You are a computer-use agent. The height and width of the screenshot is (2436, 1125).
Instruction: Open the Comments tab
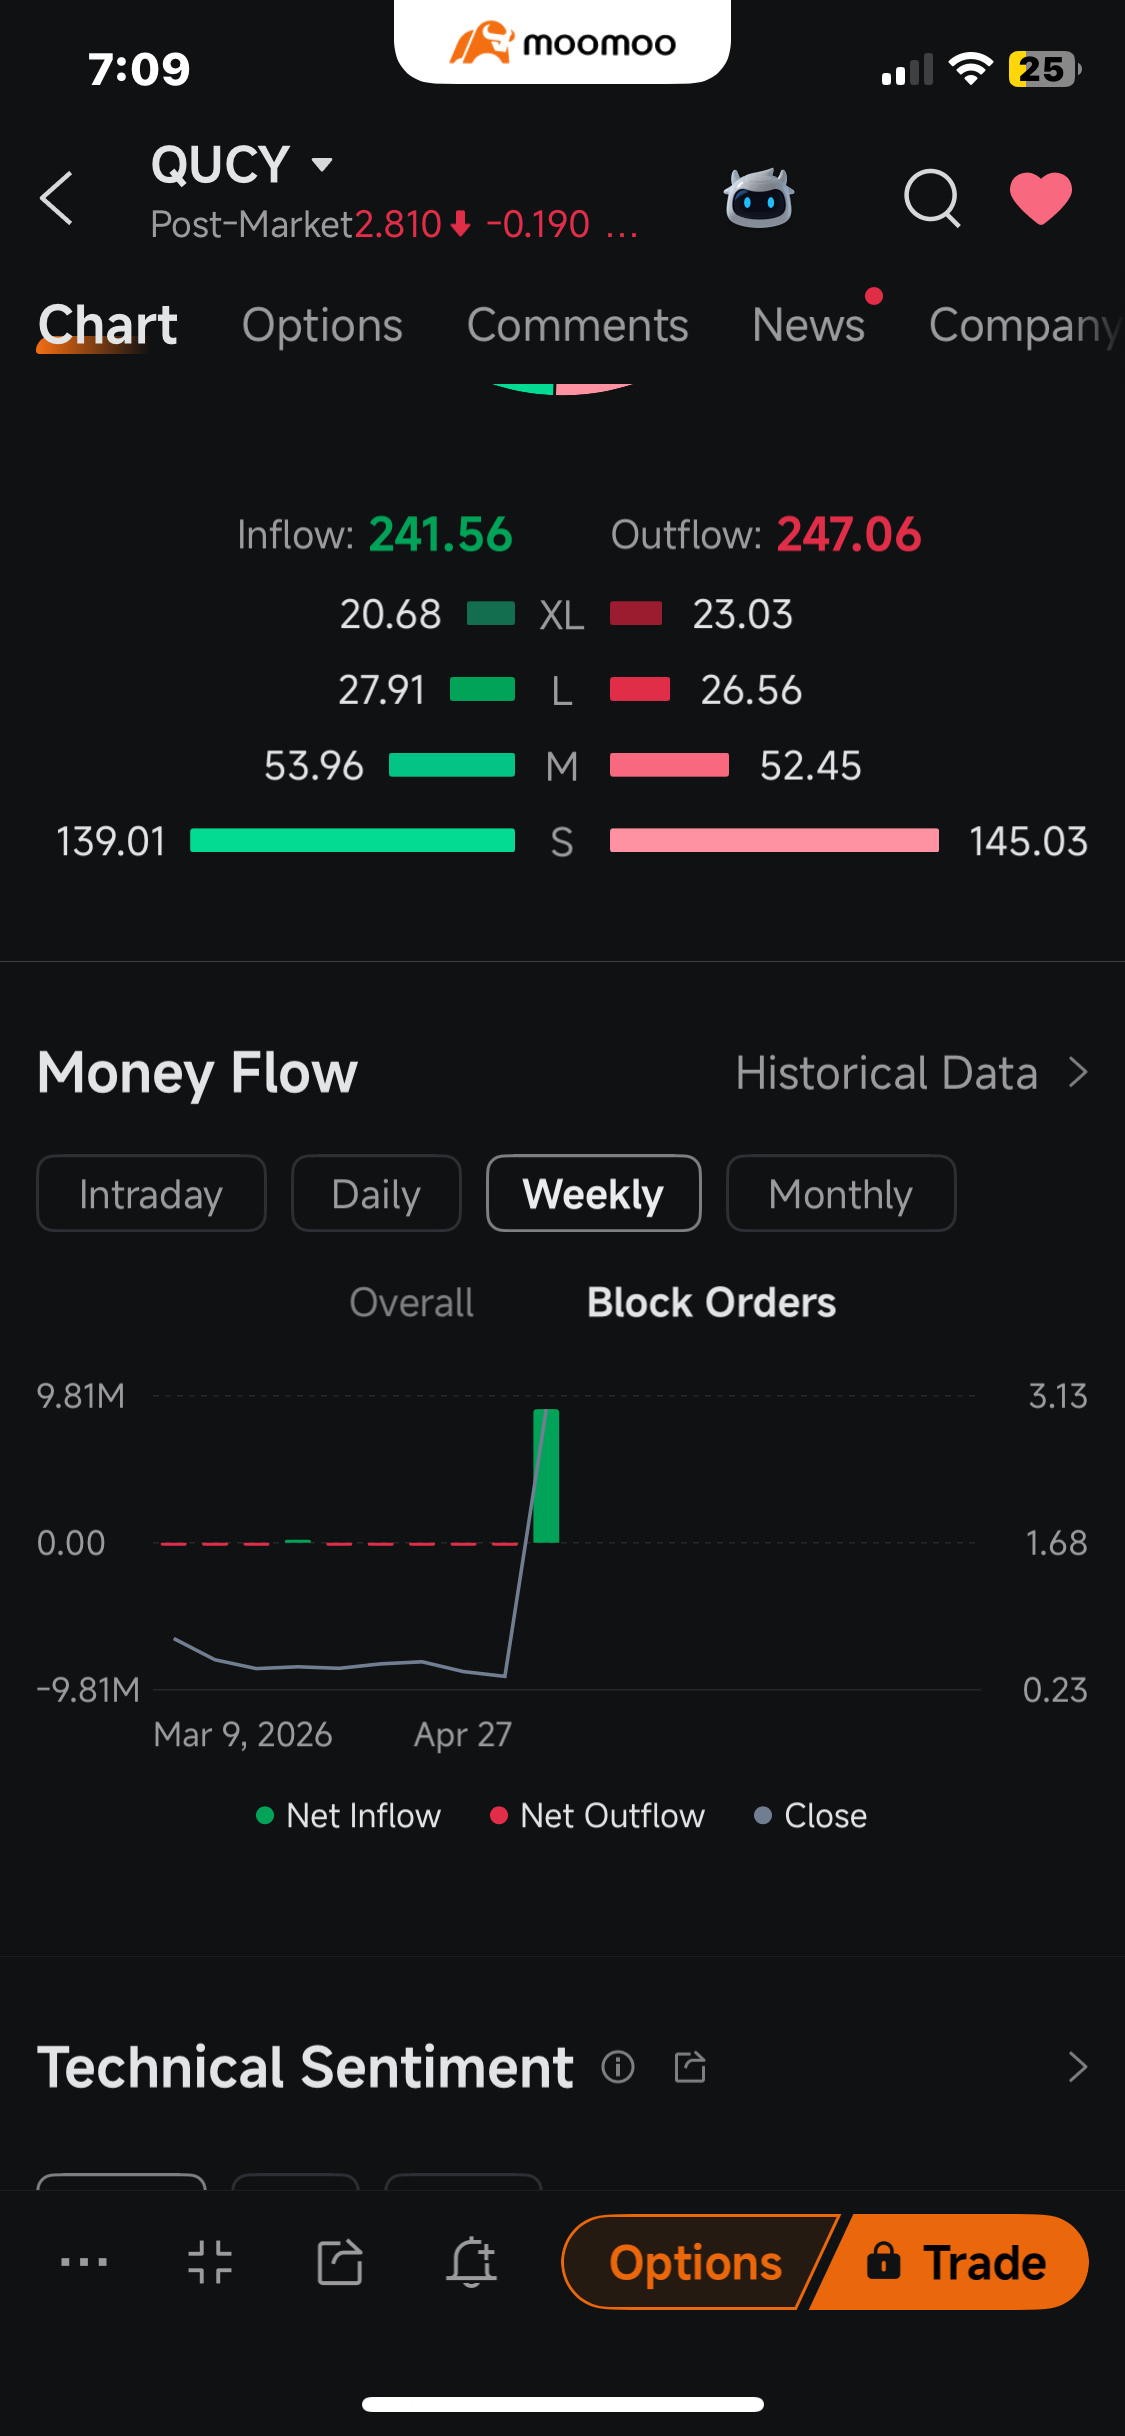click(x=577, y=325)
